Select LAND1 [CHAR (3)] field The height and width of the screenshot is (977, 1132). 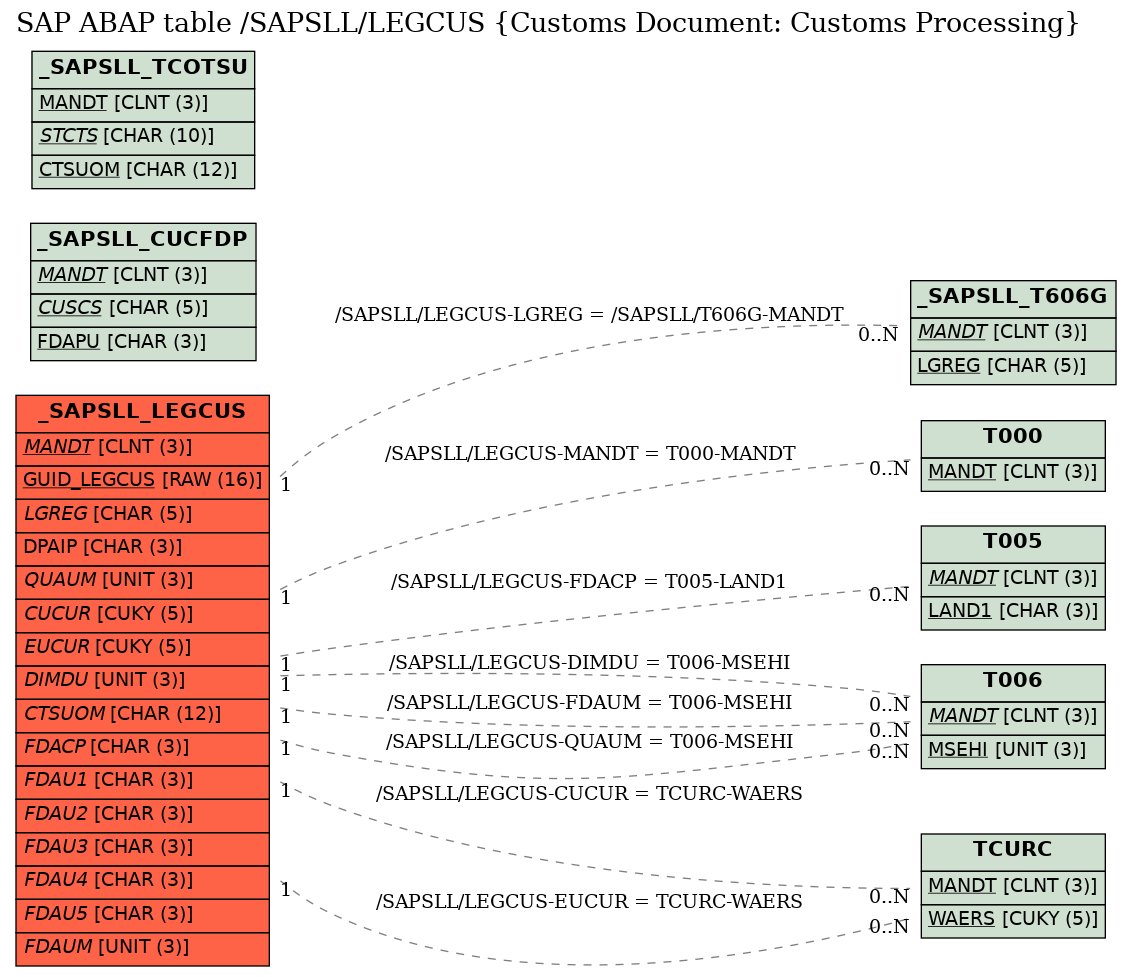coord(1013,613)
